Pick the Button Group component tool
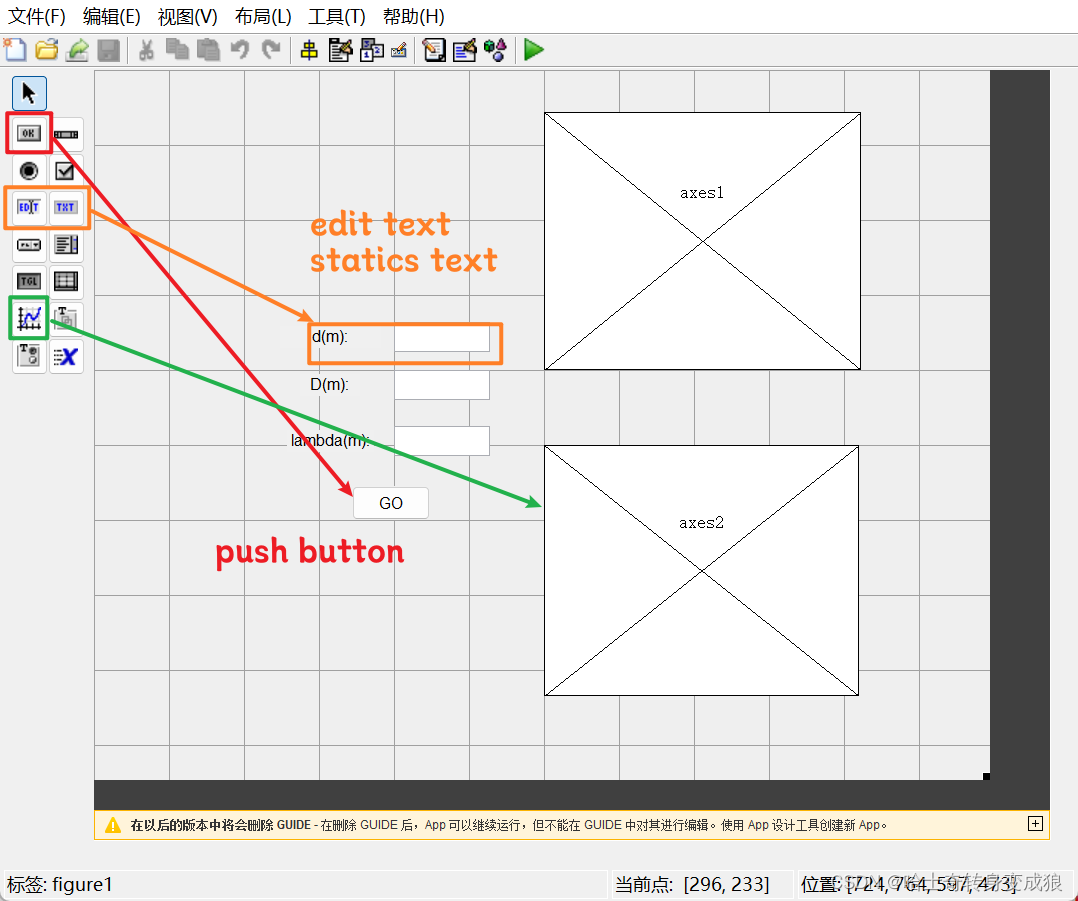Image resolution: width=1078 pixels, height=901 pixels. (29, 356)
